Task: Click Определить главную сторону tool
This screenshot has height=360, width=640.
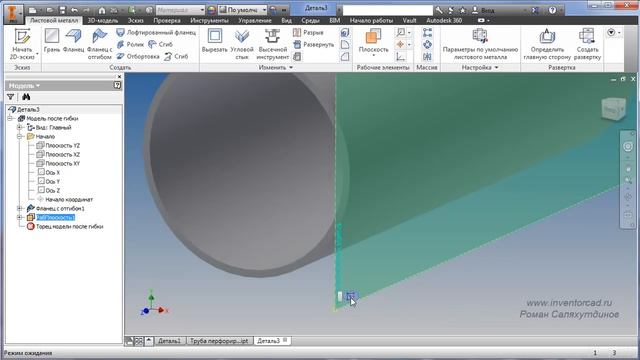Action: click(547, 44)
